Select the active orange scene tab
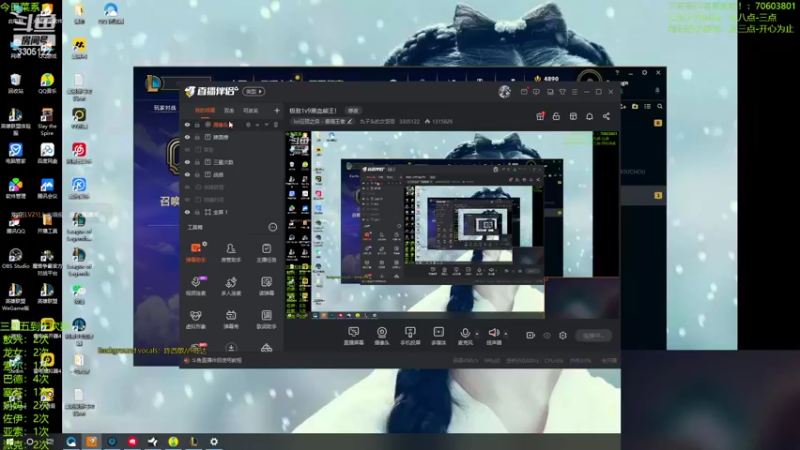 coord(205,111)
